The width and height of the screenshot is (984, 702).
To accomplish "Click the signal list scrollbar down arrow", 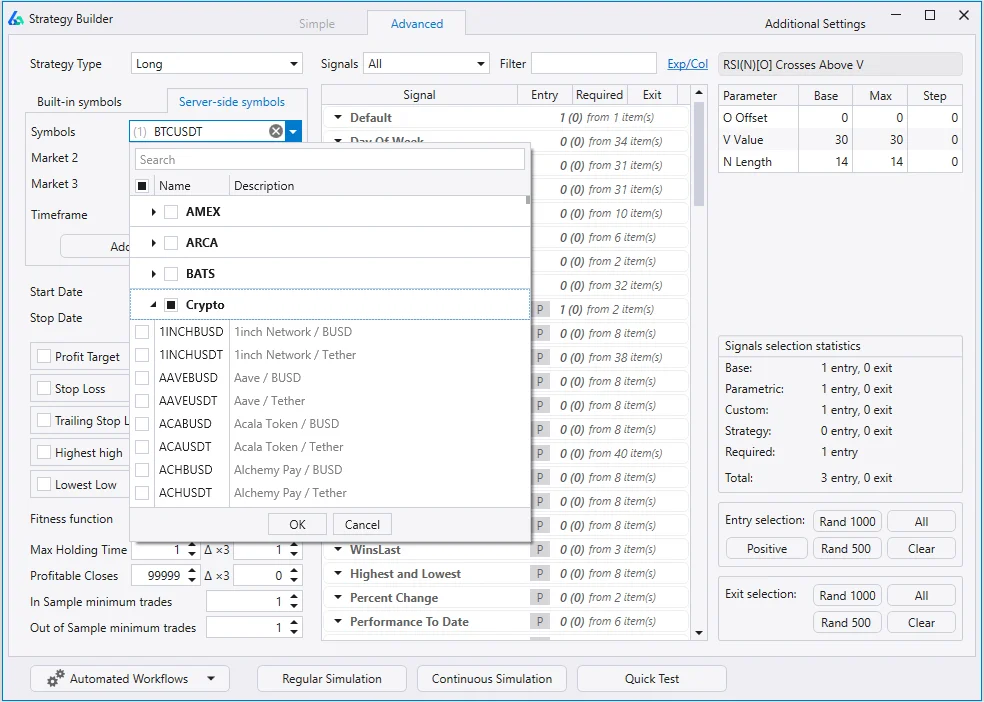I will pos(699,633).
